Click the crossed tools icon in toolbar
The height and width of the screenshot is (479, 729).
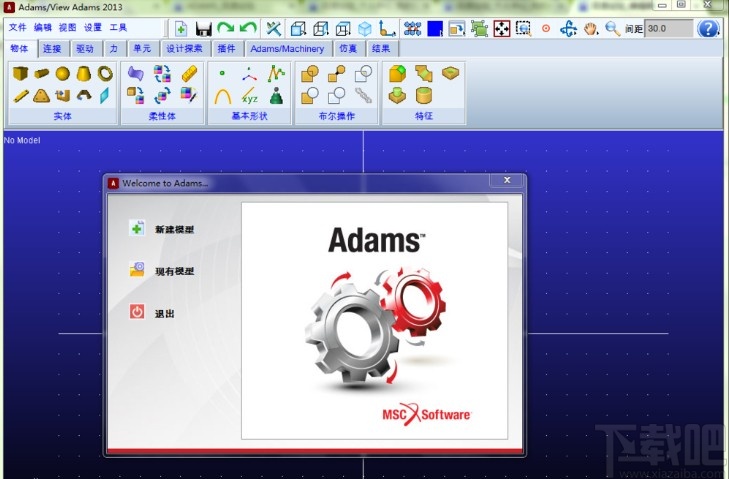273,29
